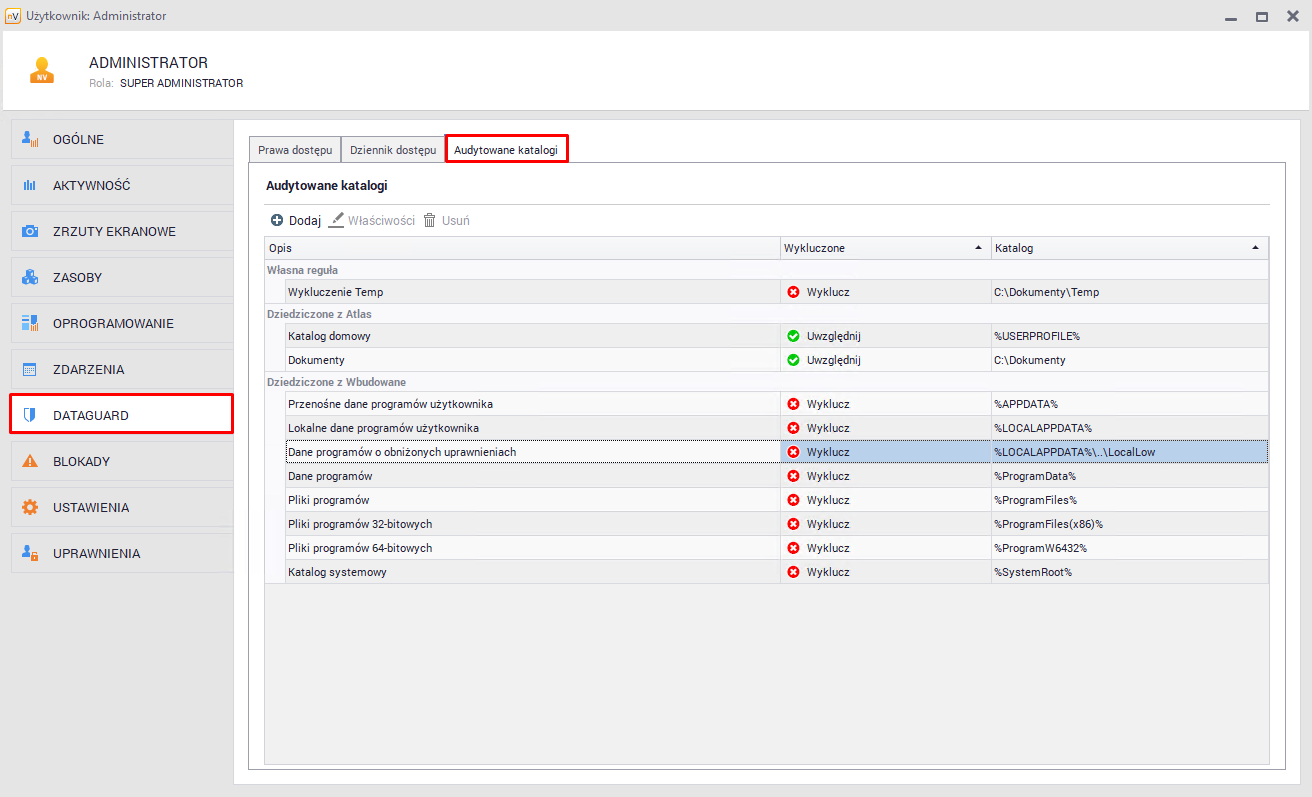Click the Dodaj button
Screen dimensions: 1312x797
(296, 221)
